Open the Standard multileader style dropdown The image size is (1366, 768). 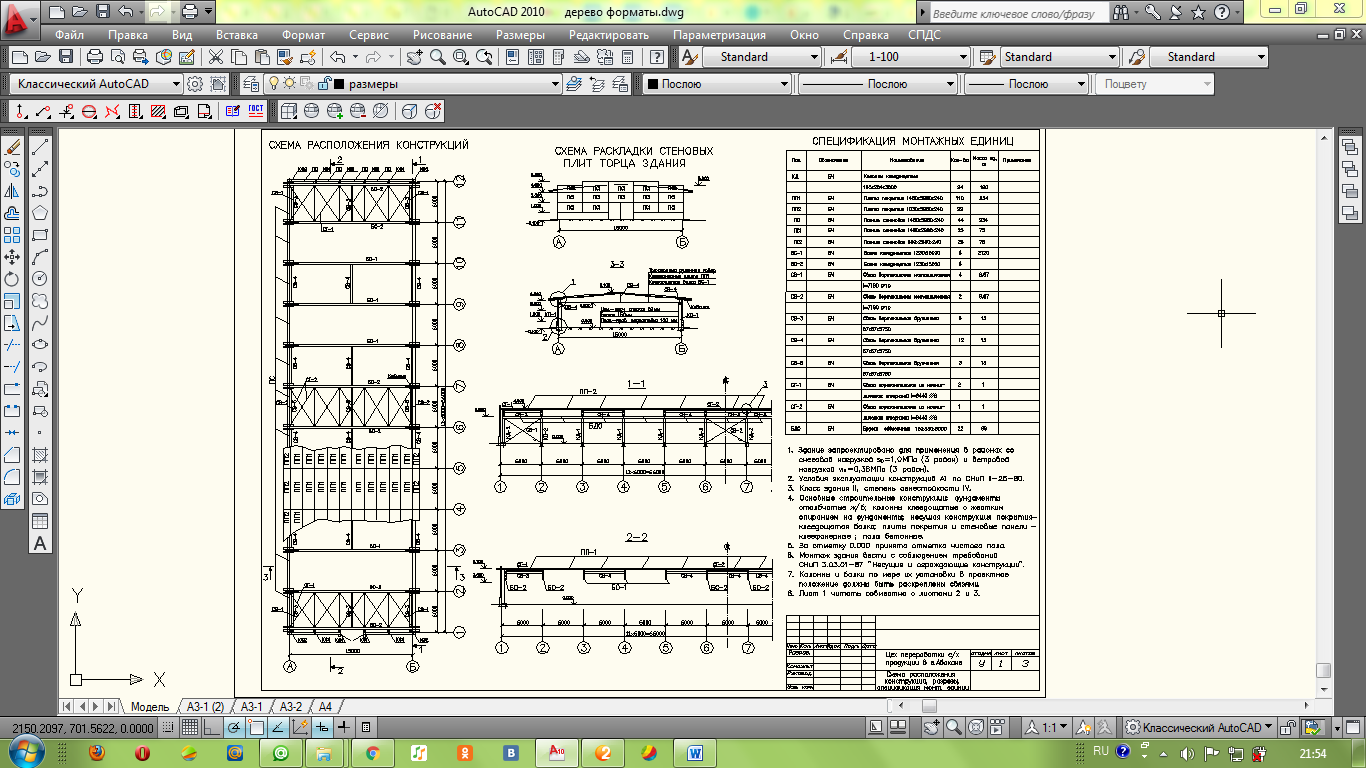tap(1209, 57)
